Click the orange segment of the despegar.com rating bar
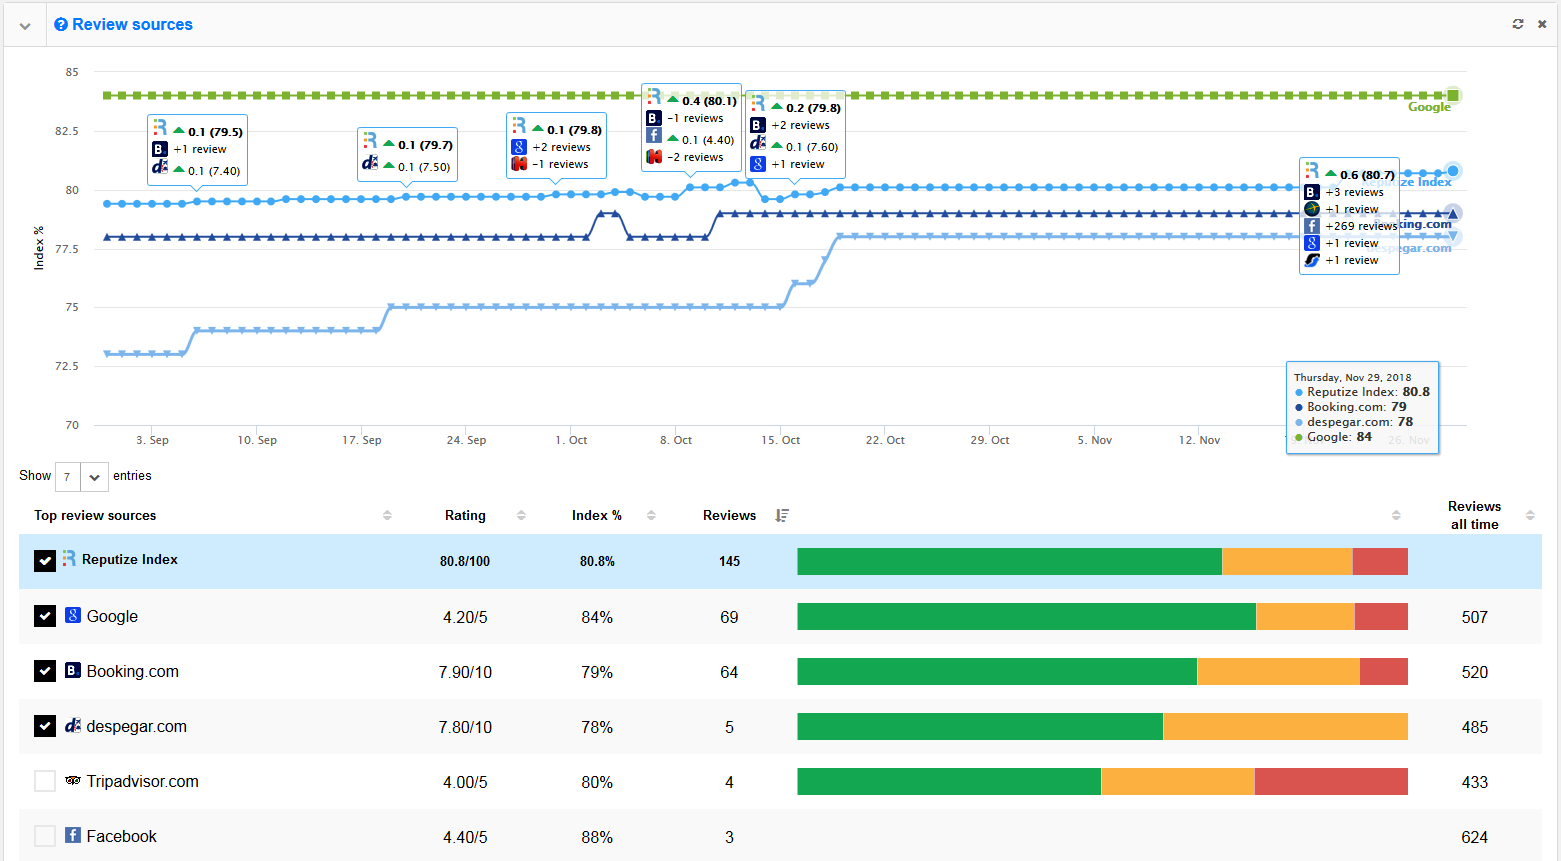1561x861 pixels. [x=1285, y=727]
